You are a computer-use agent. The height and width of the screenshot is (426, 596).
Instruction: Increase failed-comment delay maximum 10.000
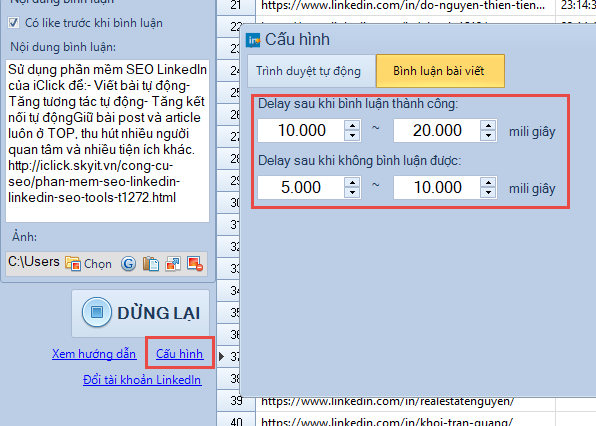pos(488,182)
